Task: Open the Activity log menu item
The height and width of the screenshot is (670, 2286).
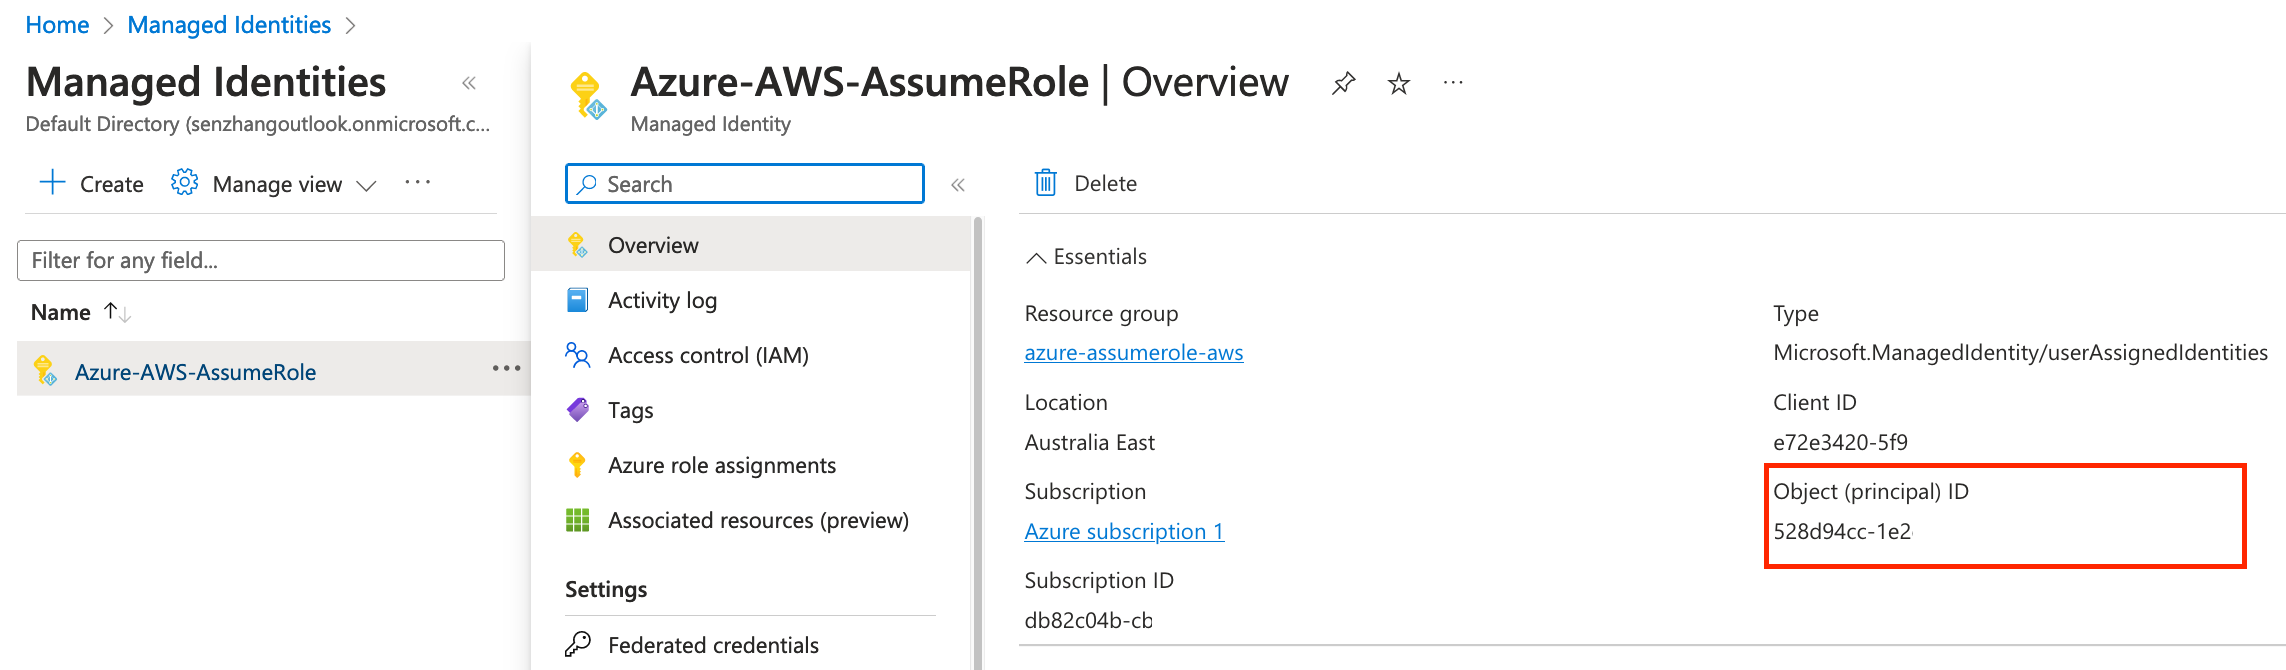Action: coord(661,300)
